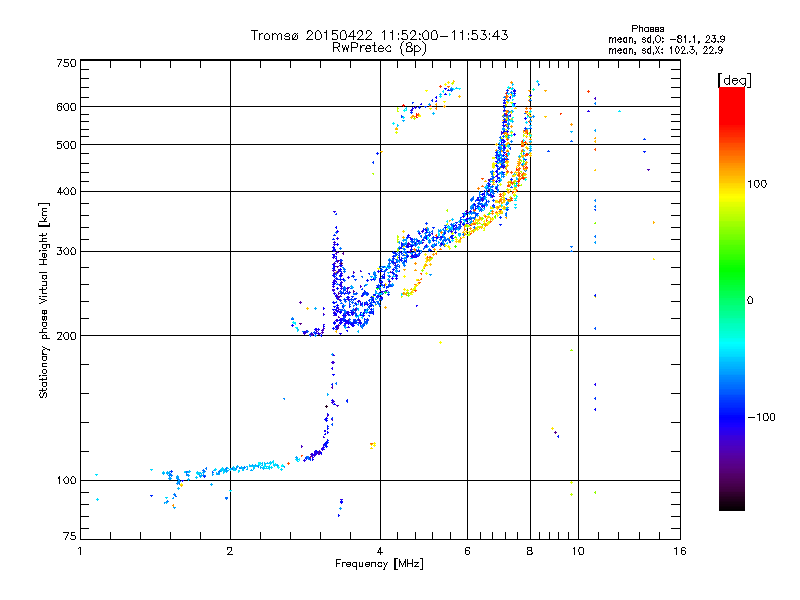The width and height of the screenshot is (800, 600).
Task: Click the x-axis tick label '4'
Action: [x=380, y=551]
